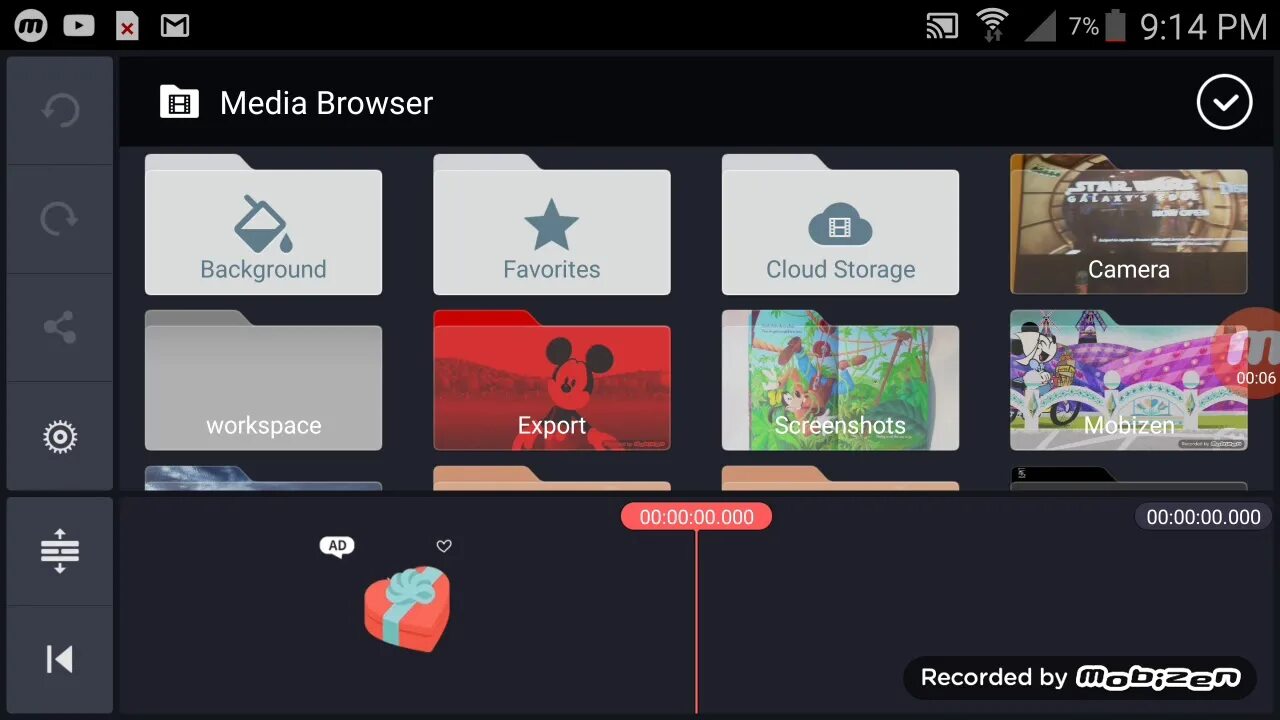Tap the red playhead time 00:00:00.000

(x=696, y=517)
